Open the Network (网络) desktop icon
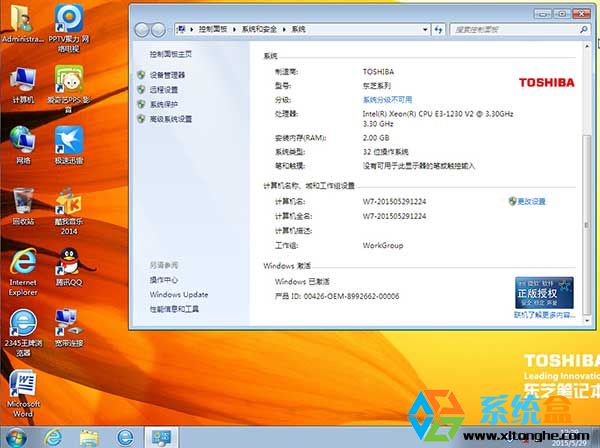This screenshot has width=600, height=448. click(x=23, y=145)
